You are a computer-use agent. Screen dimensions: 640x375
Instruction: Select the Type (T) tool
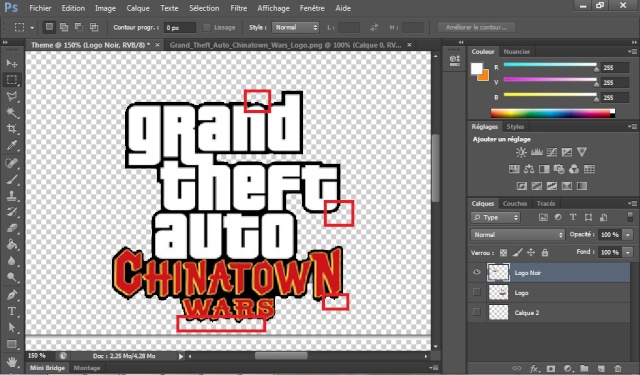(x=12, y=311)
